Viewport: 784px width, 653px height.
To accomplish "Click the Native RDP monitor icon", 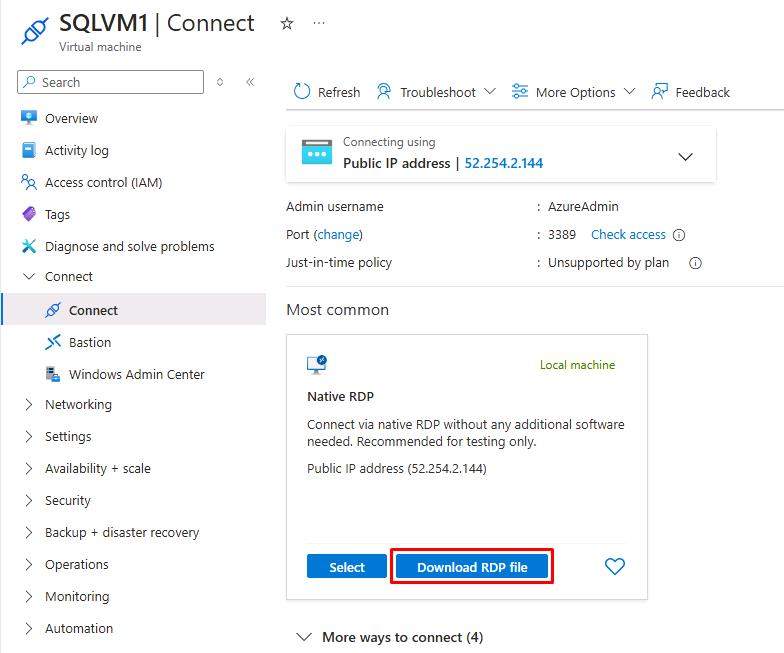I will click(x=316, y=364).
